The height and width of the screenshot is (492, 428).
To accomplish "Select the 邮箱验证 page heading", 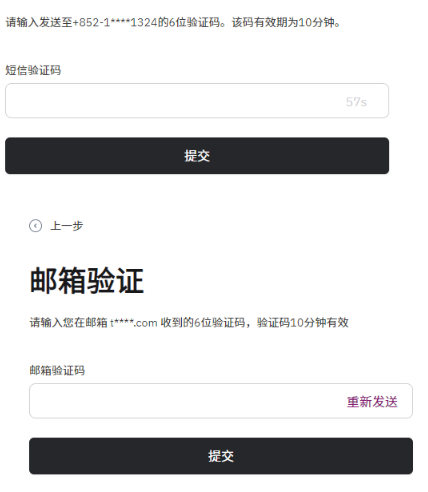I will (87, 281).
